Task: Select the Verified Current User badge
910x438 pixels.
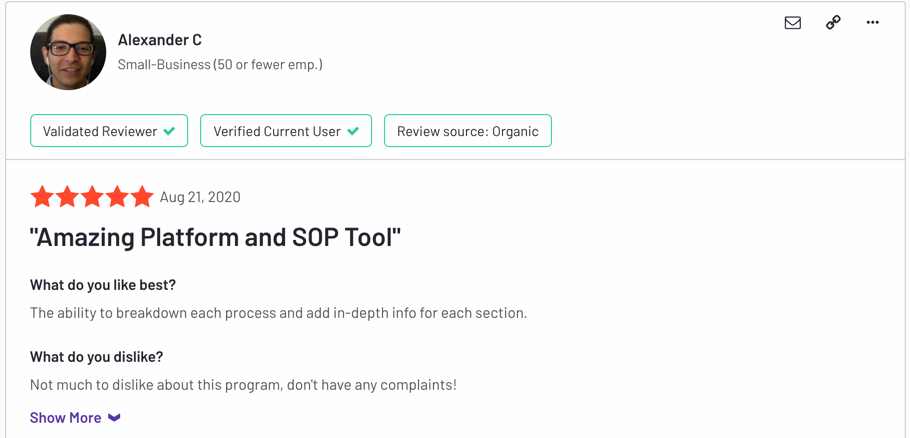Action: [286, 131]
